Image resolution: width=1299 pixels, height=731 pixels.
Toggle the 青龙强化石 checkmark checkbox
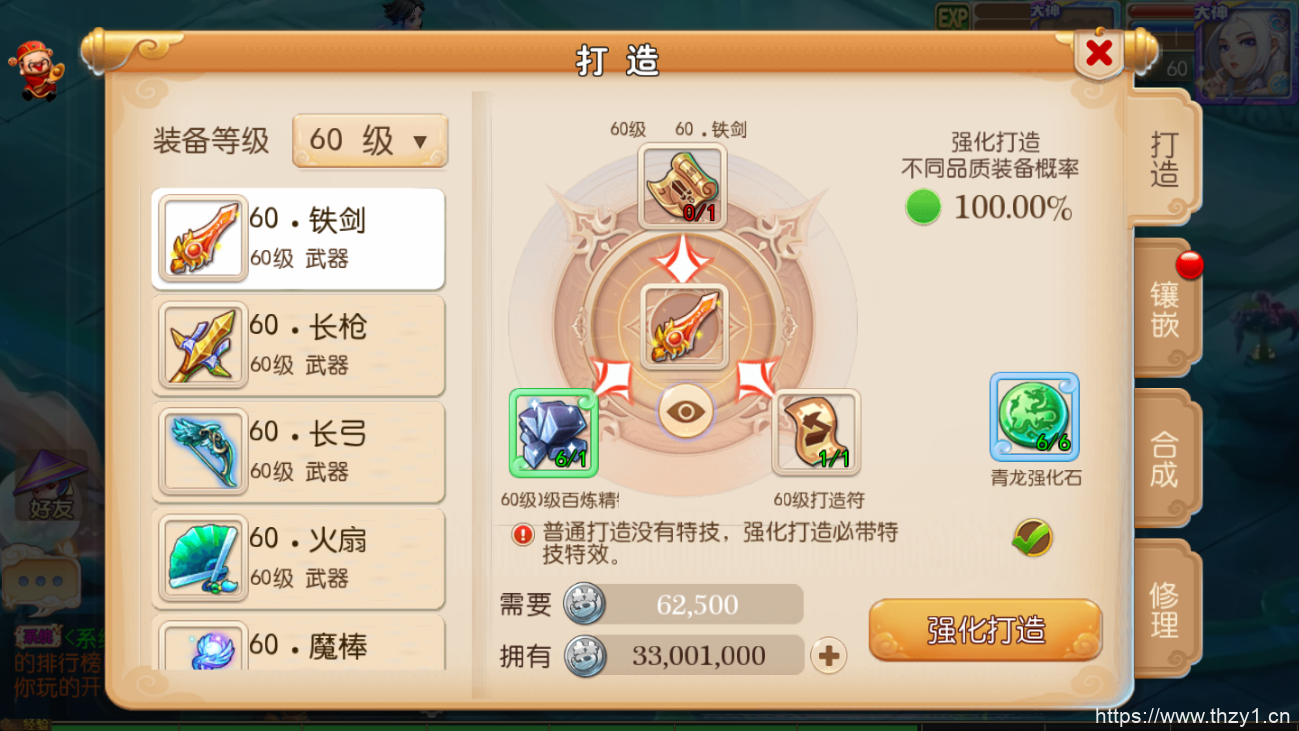click(1032, 538)
